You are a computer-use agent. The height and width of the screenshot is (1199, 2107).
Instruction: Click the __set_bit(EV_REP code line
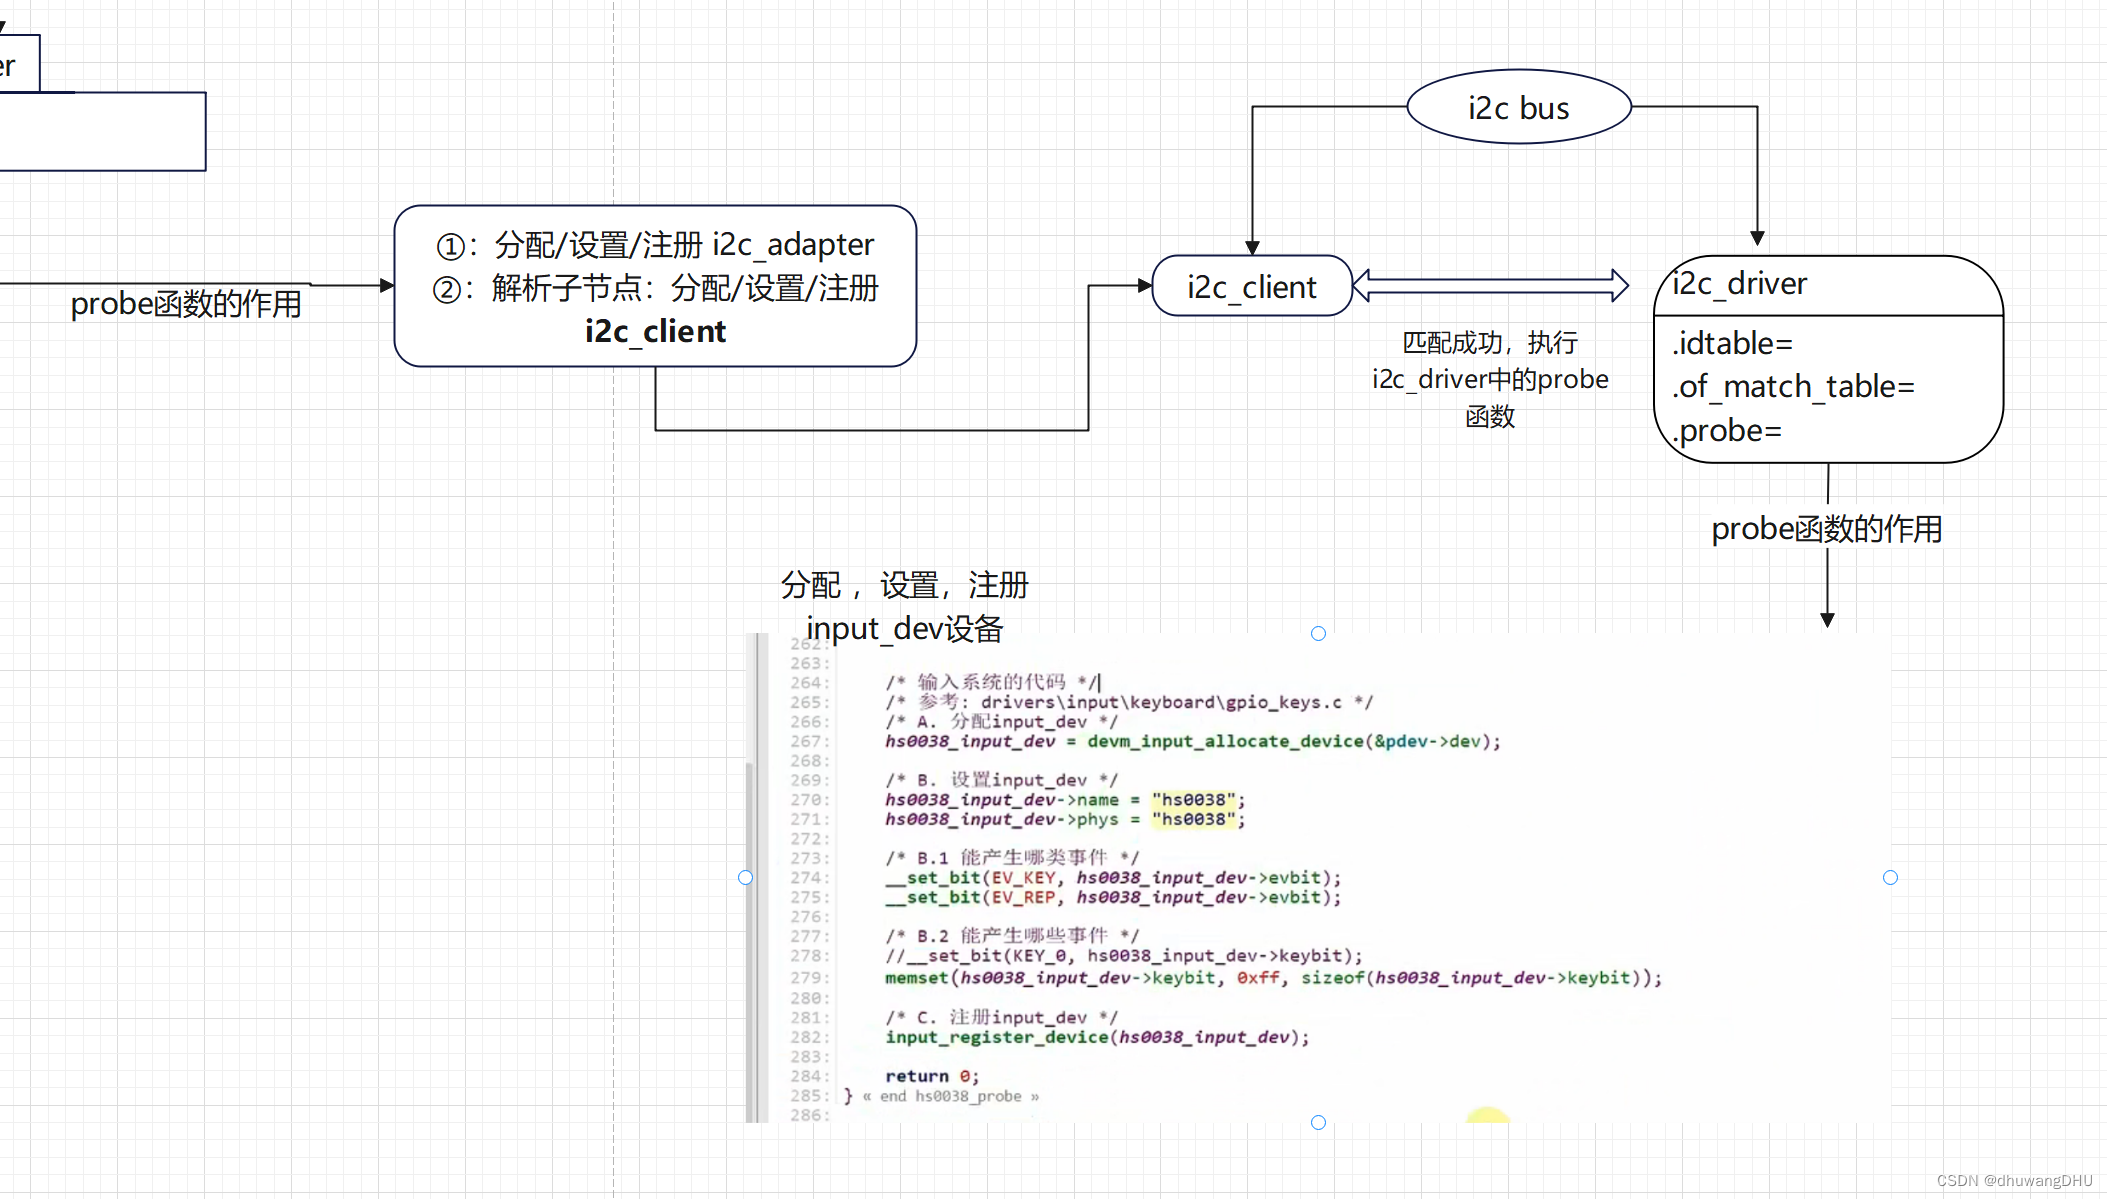[1113, 897]
